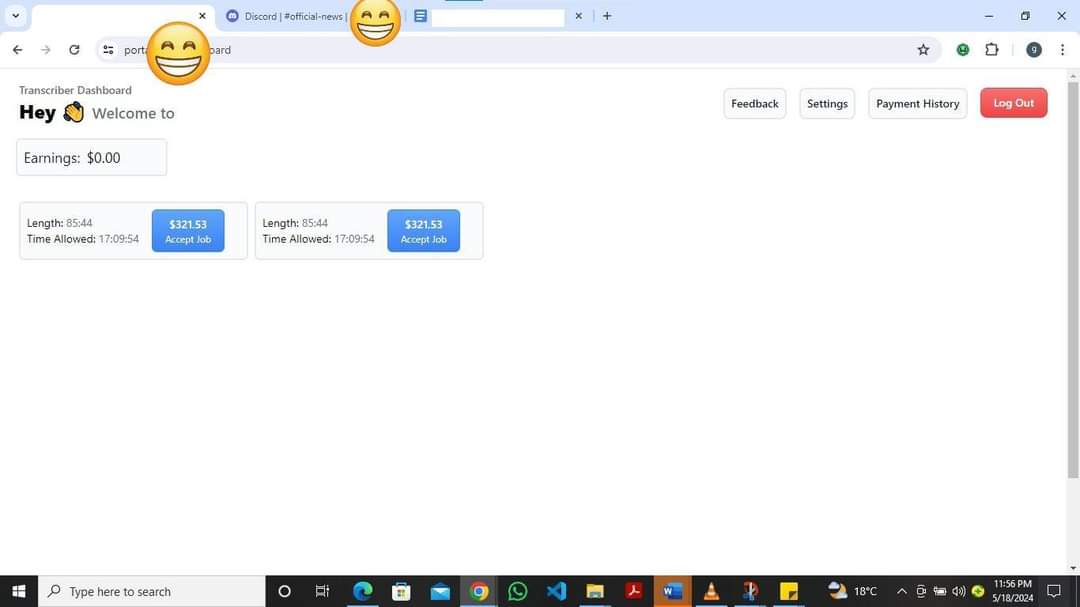The width and height of the screenshot is (1080, 607).
Task: Open Chrome's three-dot menu
Action: point(1062,50)
